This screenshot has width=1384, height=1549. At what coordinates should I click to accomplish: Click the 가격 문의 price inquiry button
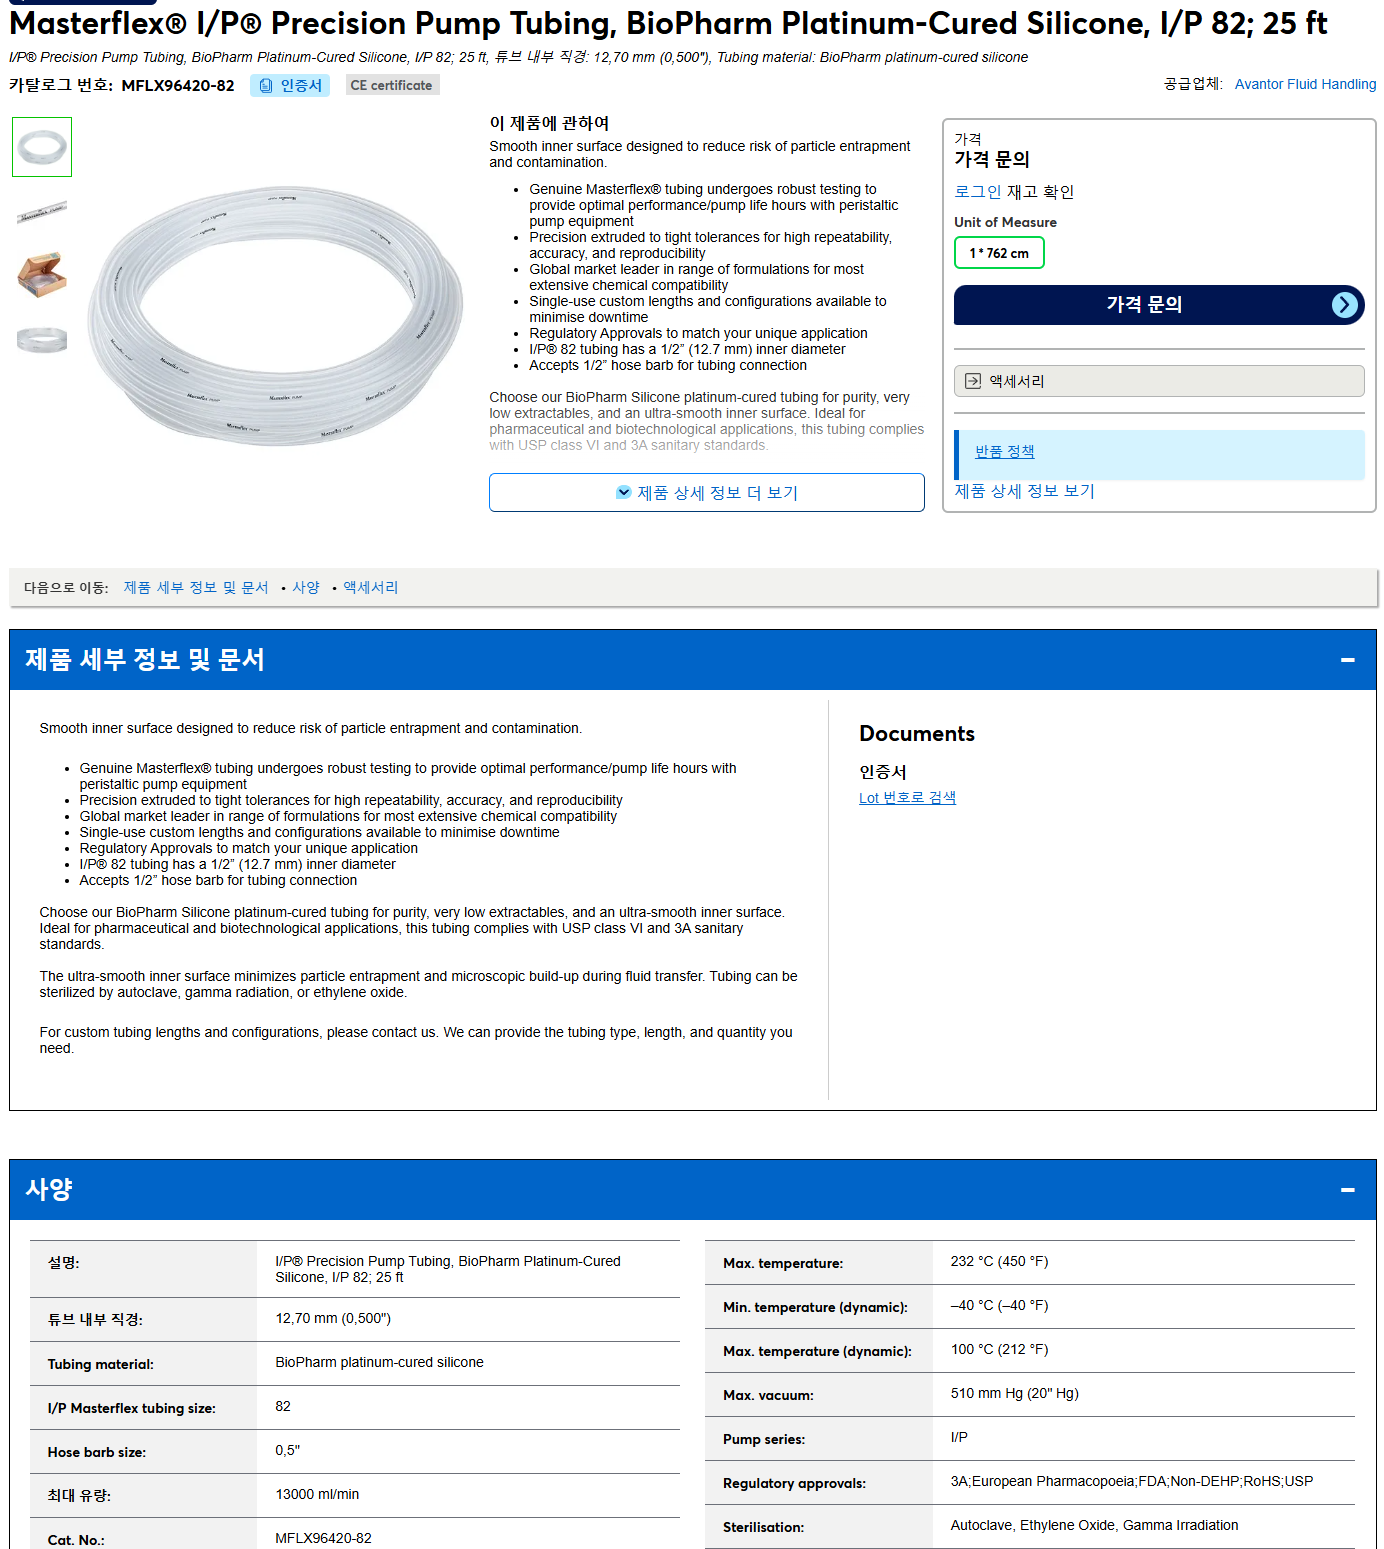(1159, 305)
